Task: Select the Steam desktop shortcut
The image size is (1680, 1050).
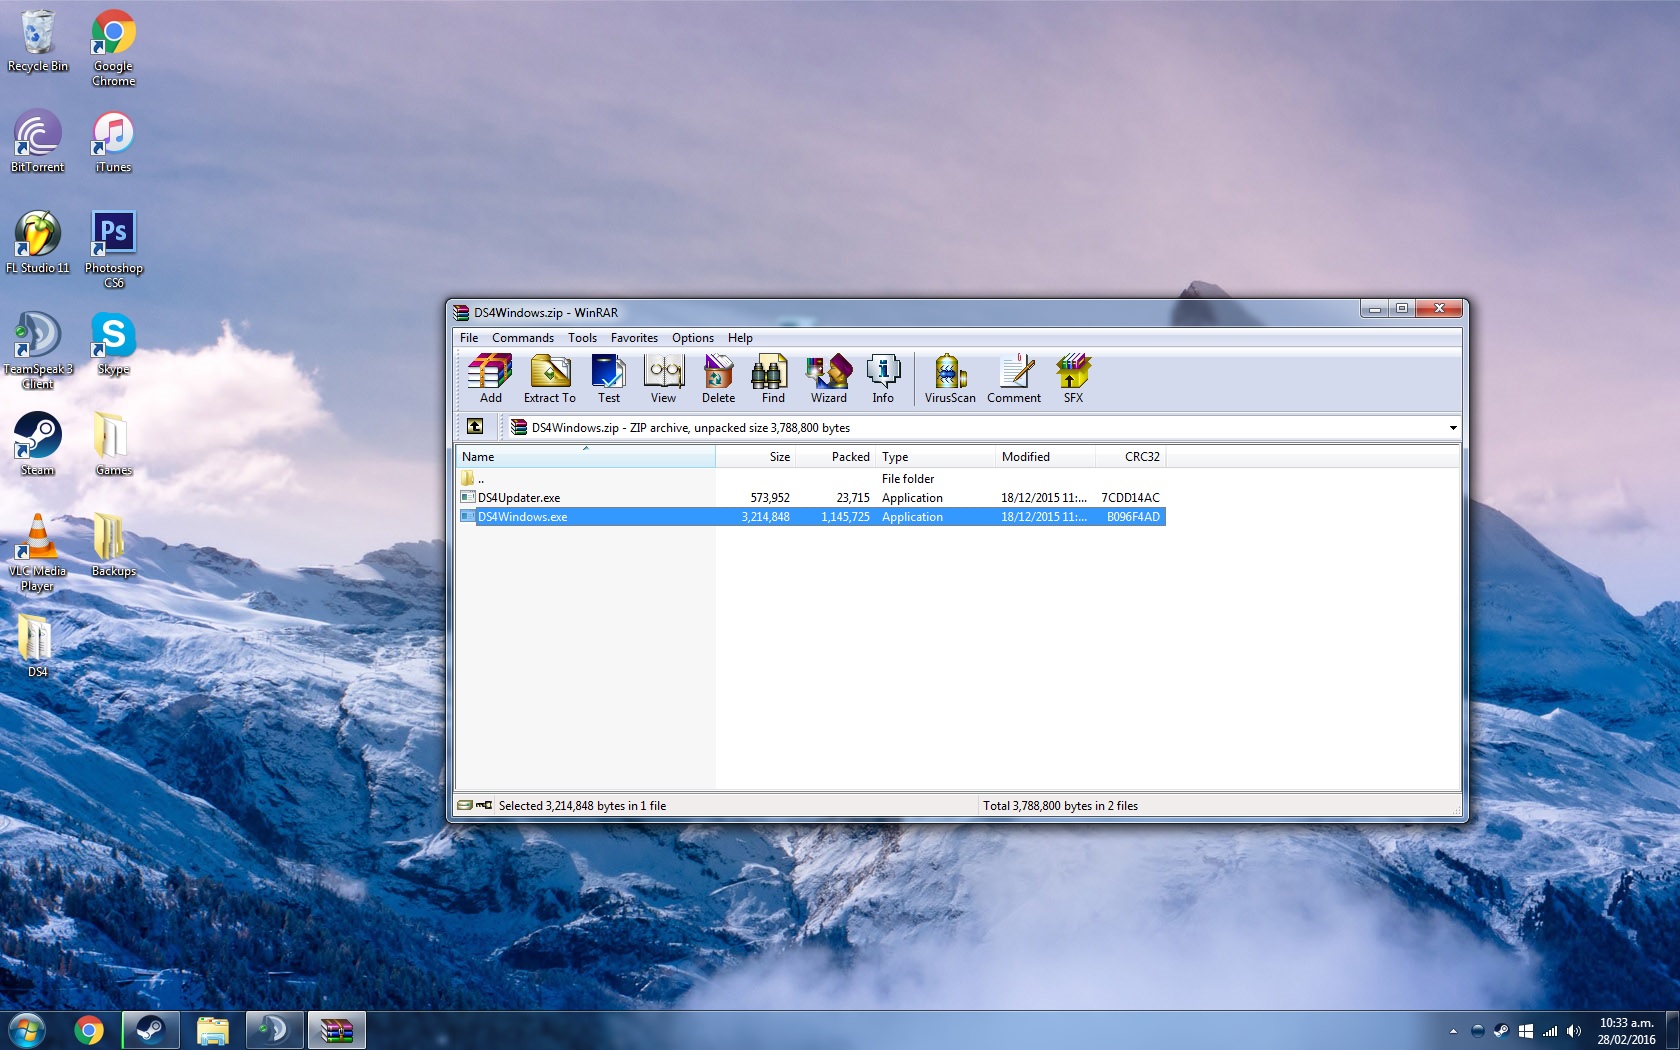Action: (x=38, y=444)
